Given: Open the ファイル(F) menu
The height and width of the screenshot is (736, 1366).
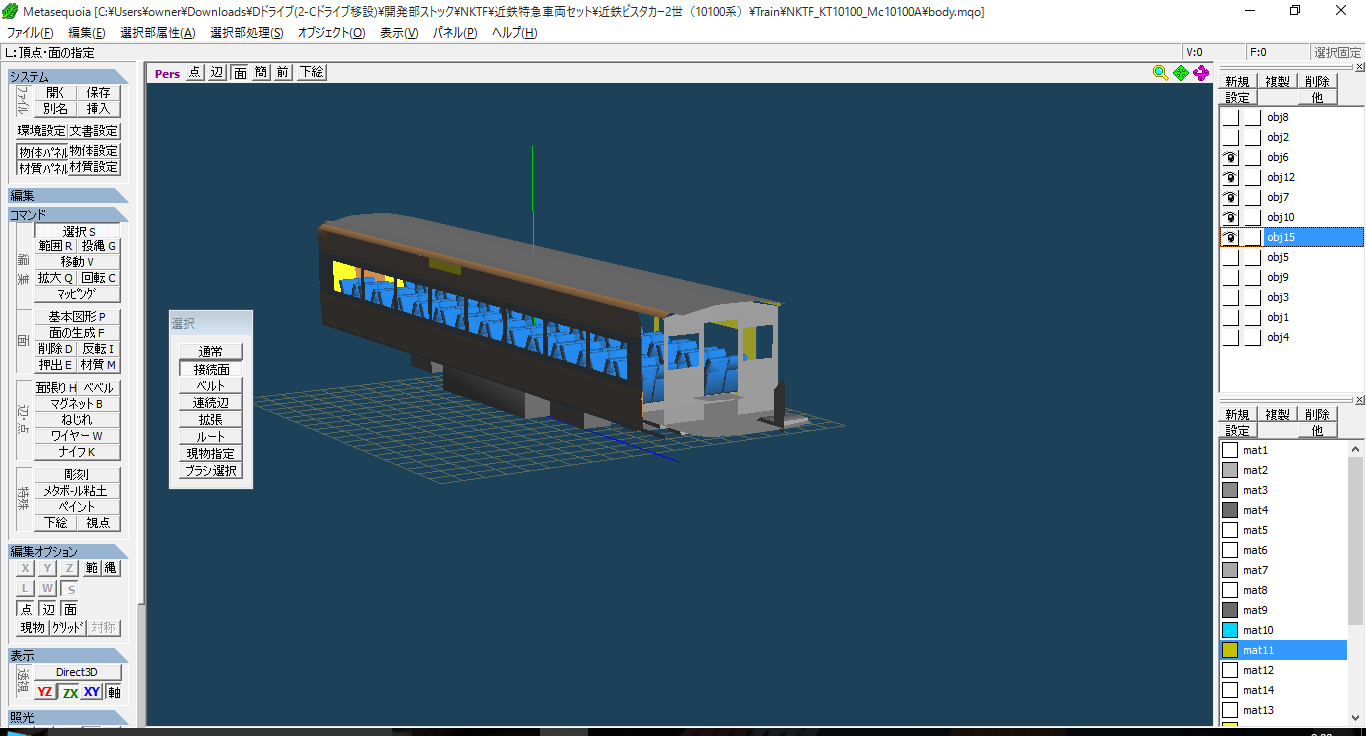Looking at the screenshot, I should pyautogui.click(x=30, y=33).
